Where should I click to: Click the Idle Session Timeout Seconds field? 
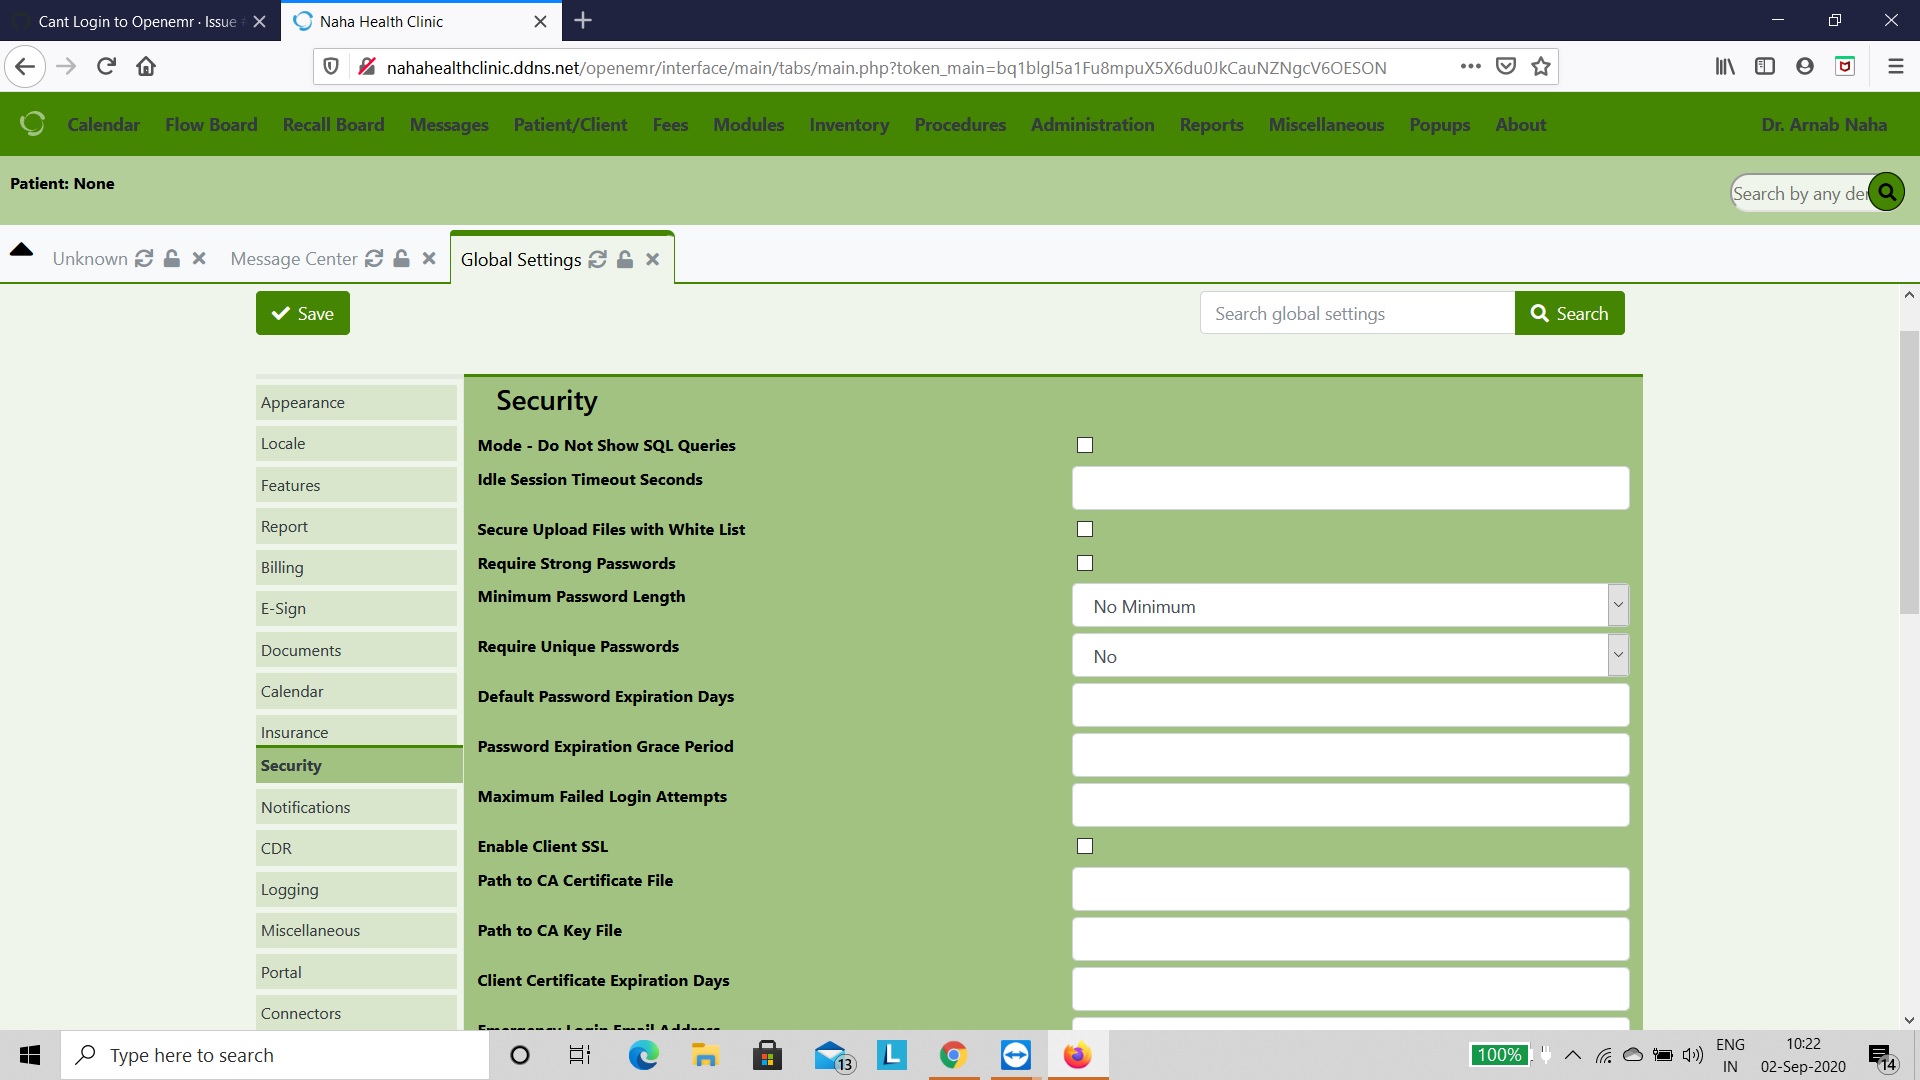pyautogui.click(x=1349, y=488)
